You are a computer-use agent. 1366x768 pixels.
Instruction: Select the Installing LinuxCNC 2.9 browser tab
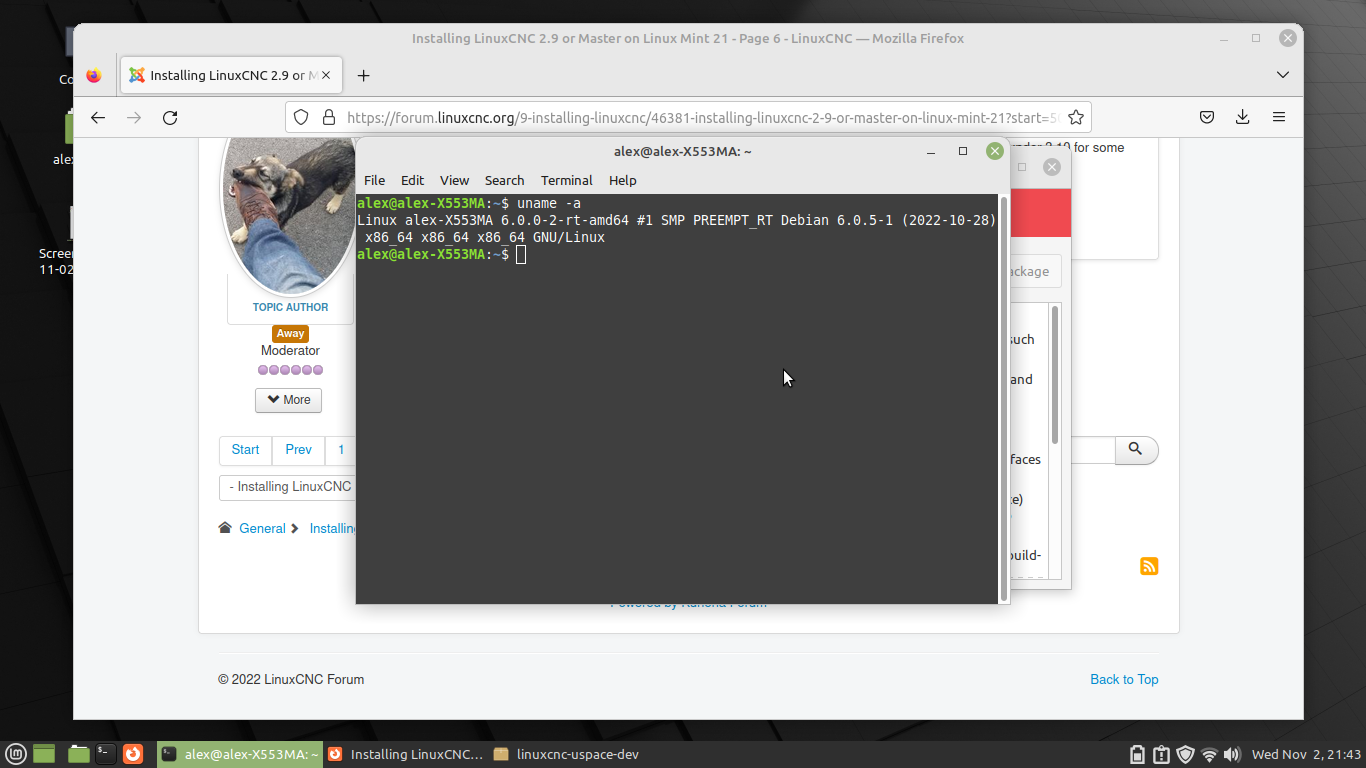[x=233, y=75]
